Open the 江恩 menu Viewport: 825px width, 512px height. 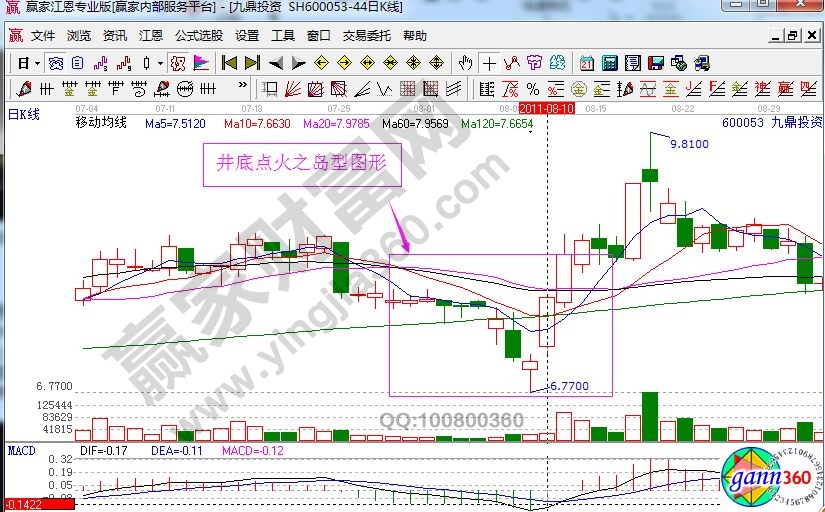click(x=150, y=36)
